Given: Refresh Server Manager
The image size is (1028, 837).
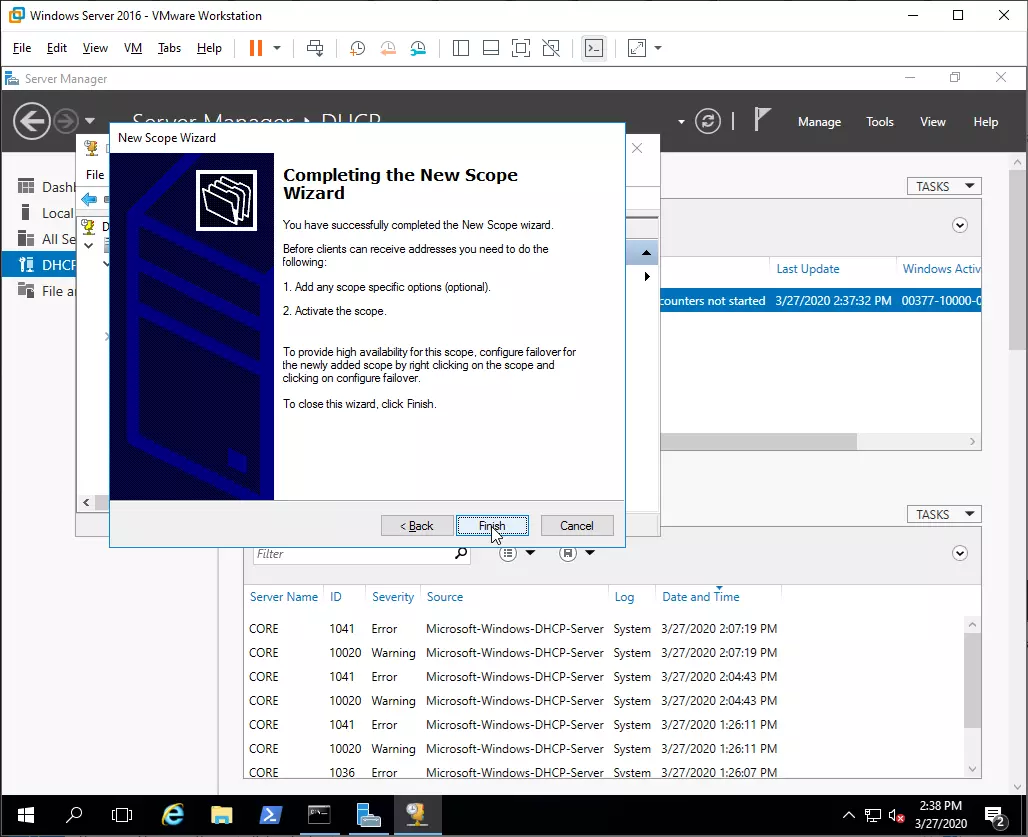Looking at the screenshot, I should pyautogui.click(x=708, y=121).
